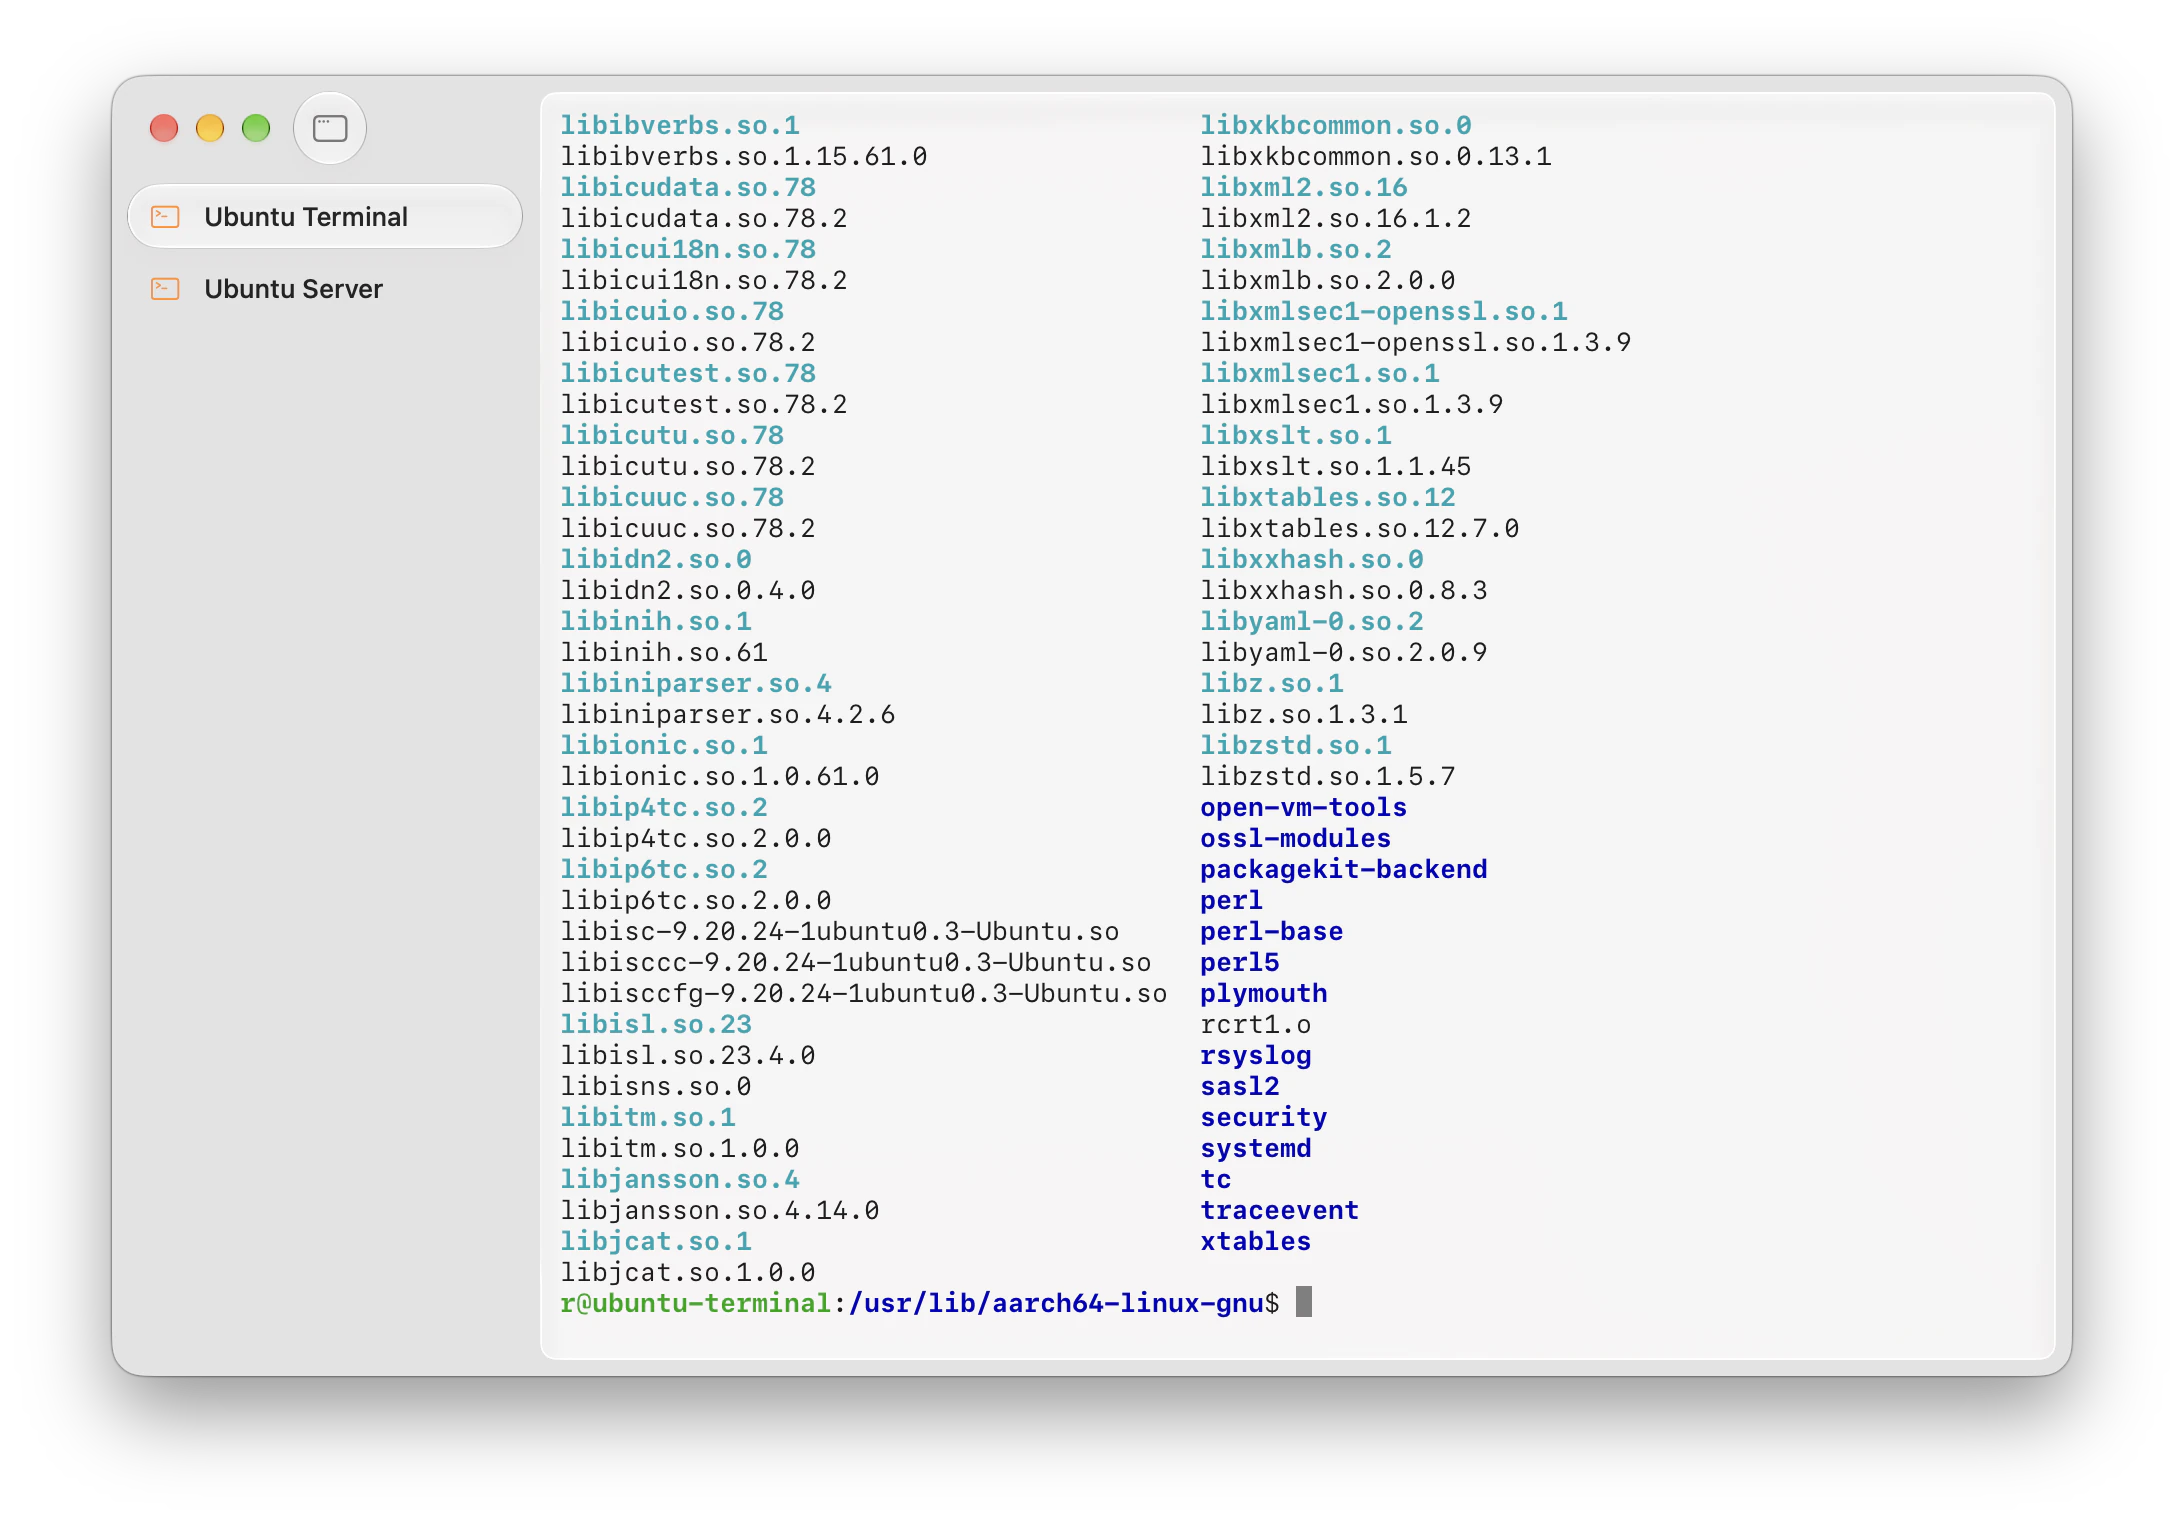Select Ubuntu Terminal in the sidebar
Image resolution: width=2184 pixels, height=1524 pixels.
pos(325,216)
